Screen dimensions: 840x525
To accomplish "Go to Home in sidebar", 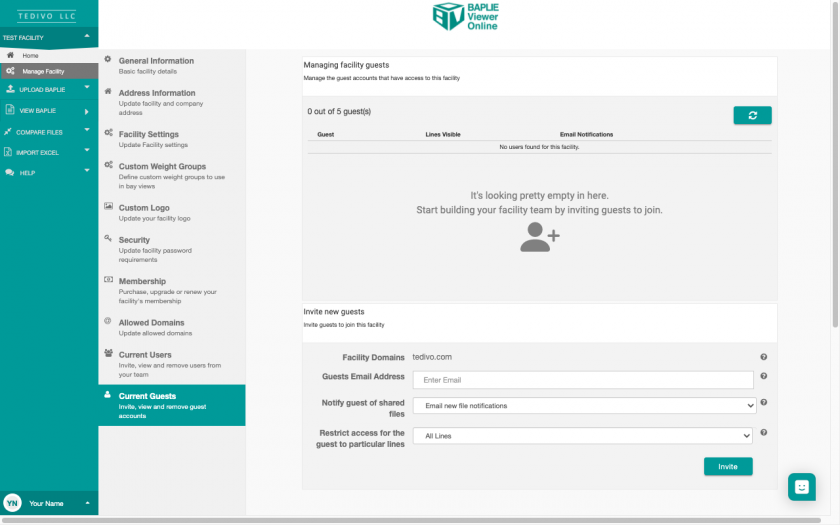I will 49,55.
